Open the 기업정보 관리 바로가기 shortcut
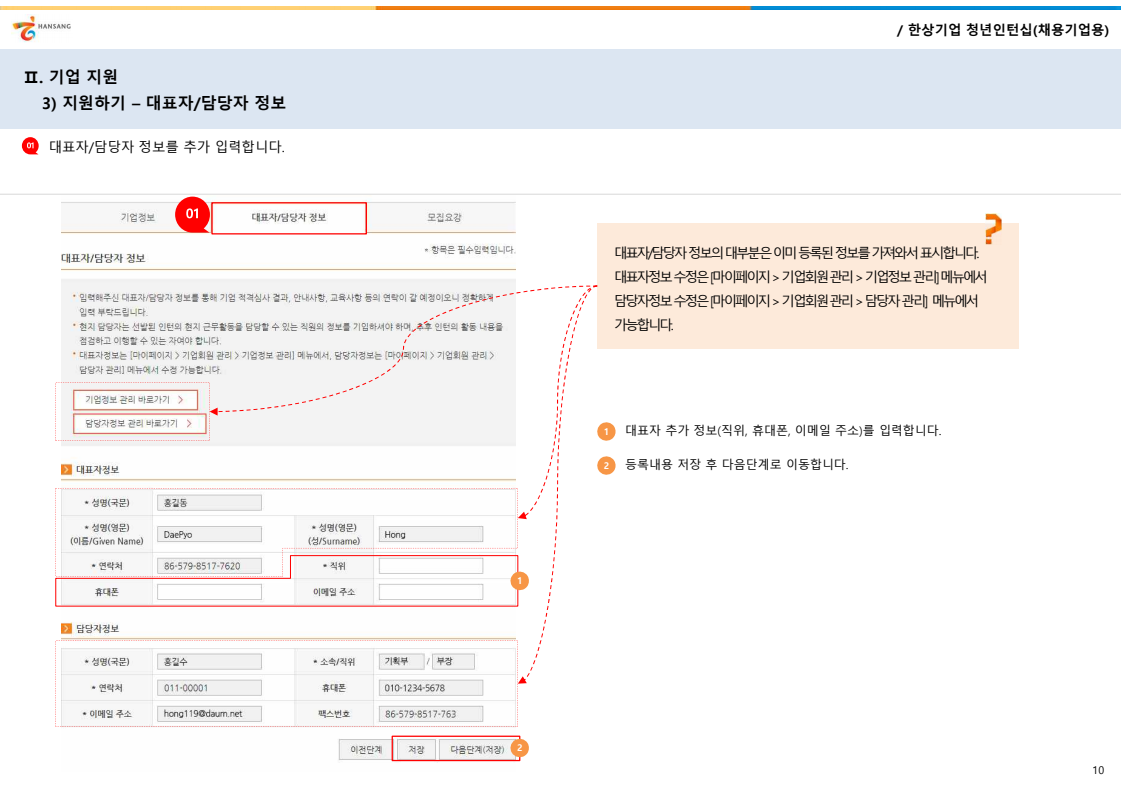Image resolution: width=1121 pixels, height=793 pixels. (135, 399)
